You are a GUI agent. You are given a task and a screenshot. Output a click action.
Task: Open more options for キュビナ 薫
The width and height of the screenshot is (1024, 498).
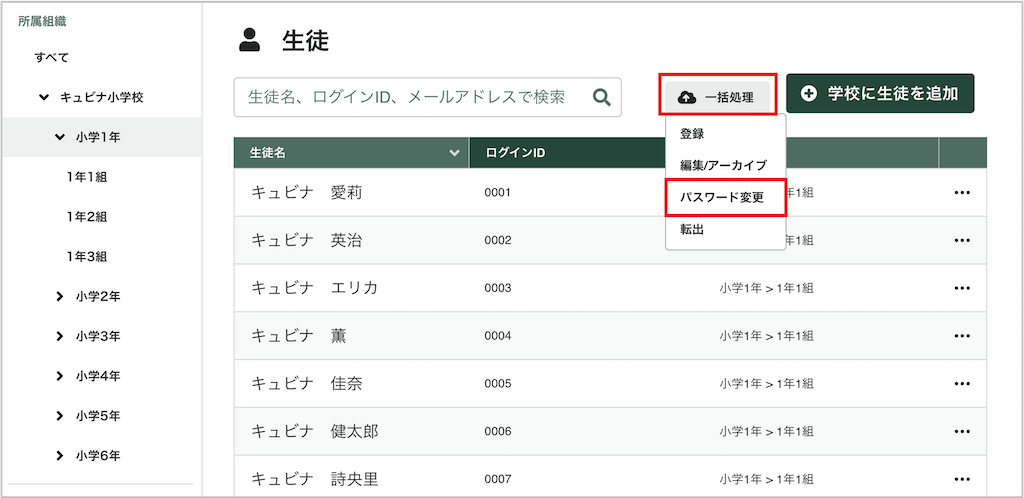pyautogui.click(x=961, y=335)
